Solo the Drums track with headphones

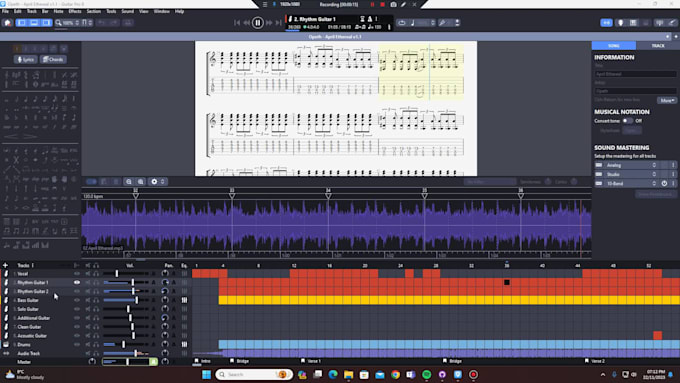[x=96, y=344]
